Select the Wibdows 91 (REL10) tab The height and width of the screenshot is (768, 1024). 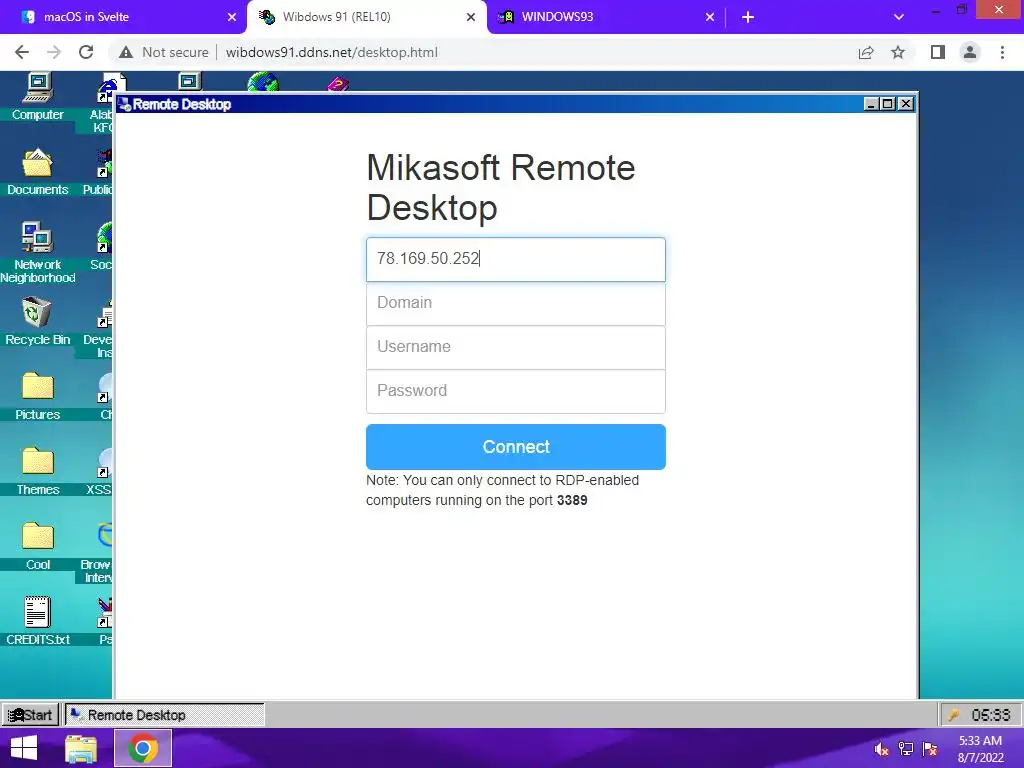366,17
